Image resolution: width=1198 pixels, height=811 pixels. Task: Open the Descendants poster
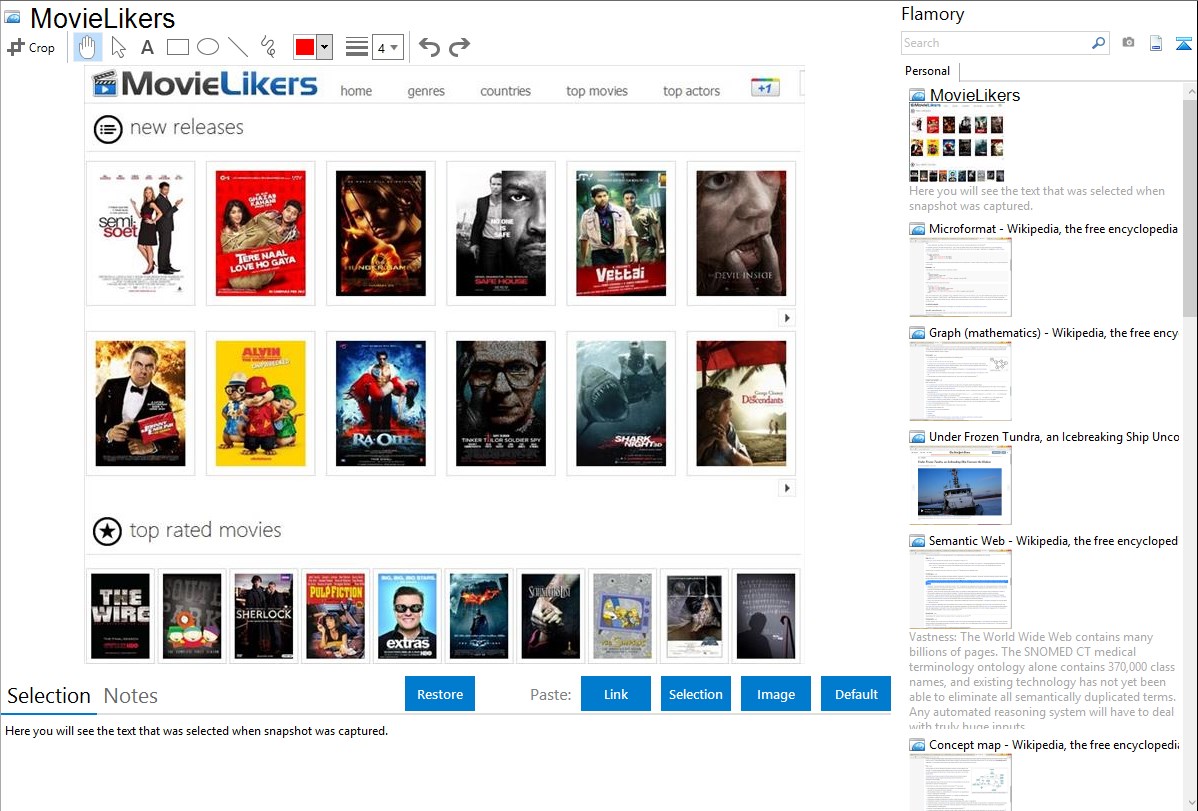(x=741, y=404)
